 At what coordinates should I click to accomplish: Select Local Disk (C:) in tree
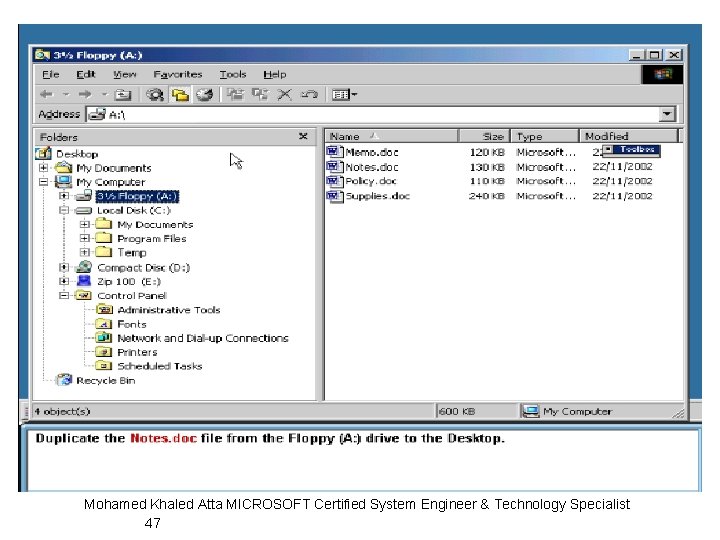(134, 210)
